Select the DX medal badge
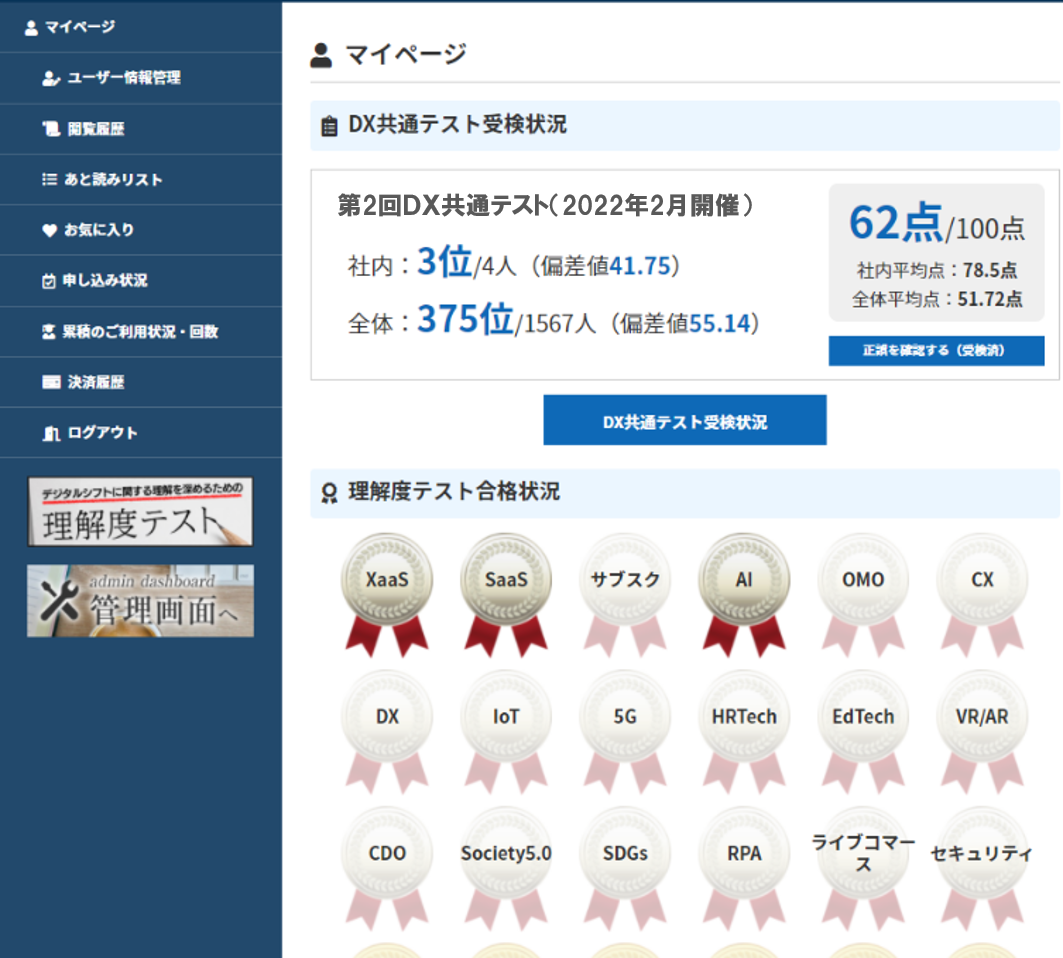 pos(387,731)
